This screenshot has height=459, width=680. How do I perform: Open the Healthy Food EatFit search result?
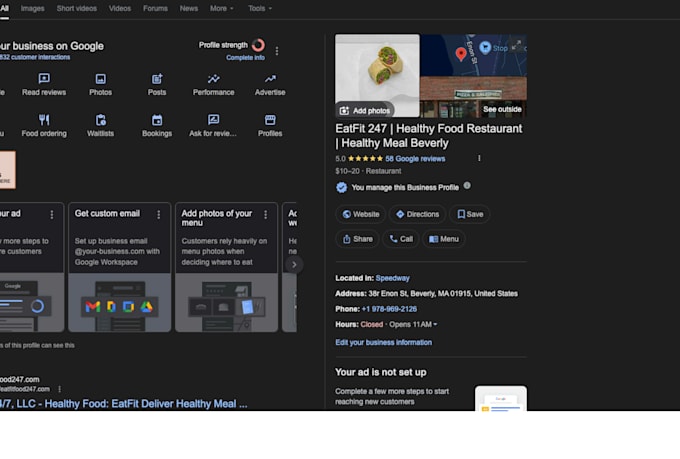pos(124,404)
